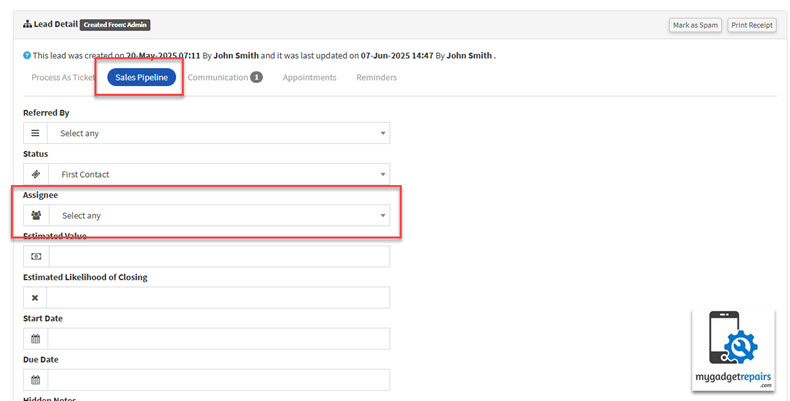Open the Referred By dropdown

[x=219, y=133]
